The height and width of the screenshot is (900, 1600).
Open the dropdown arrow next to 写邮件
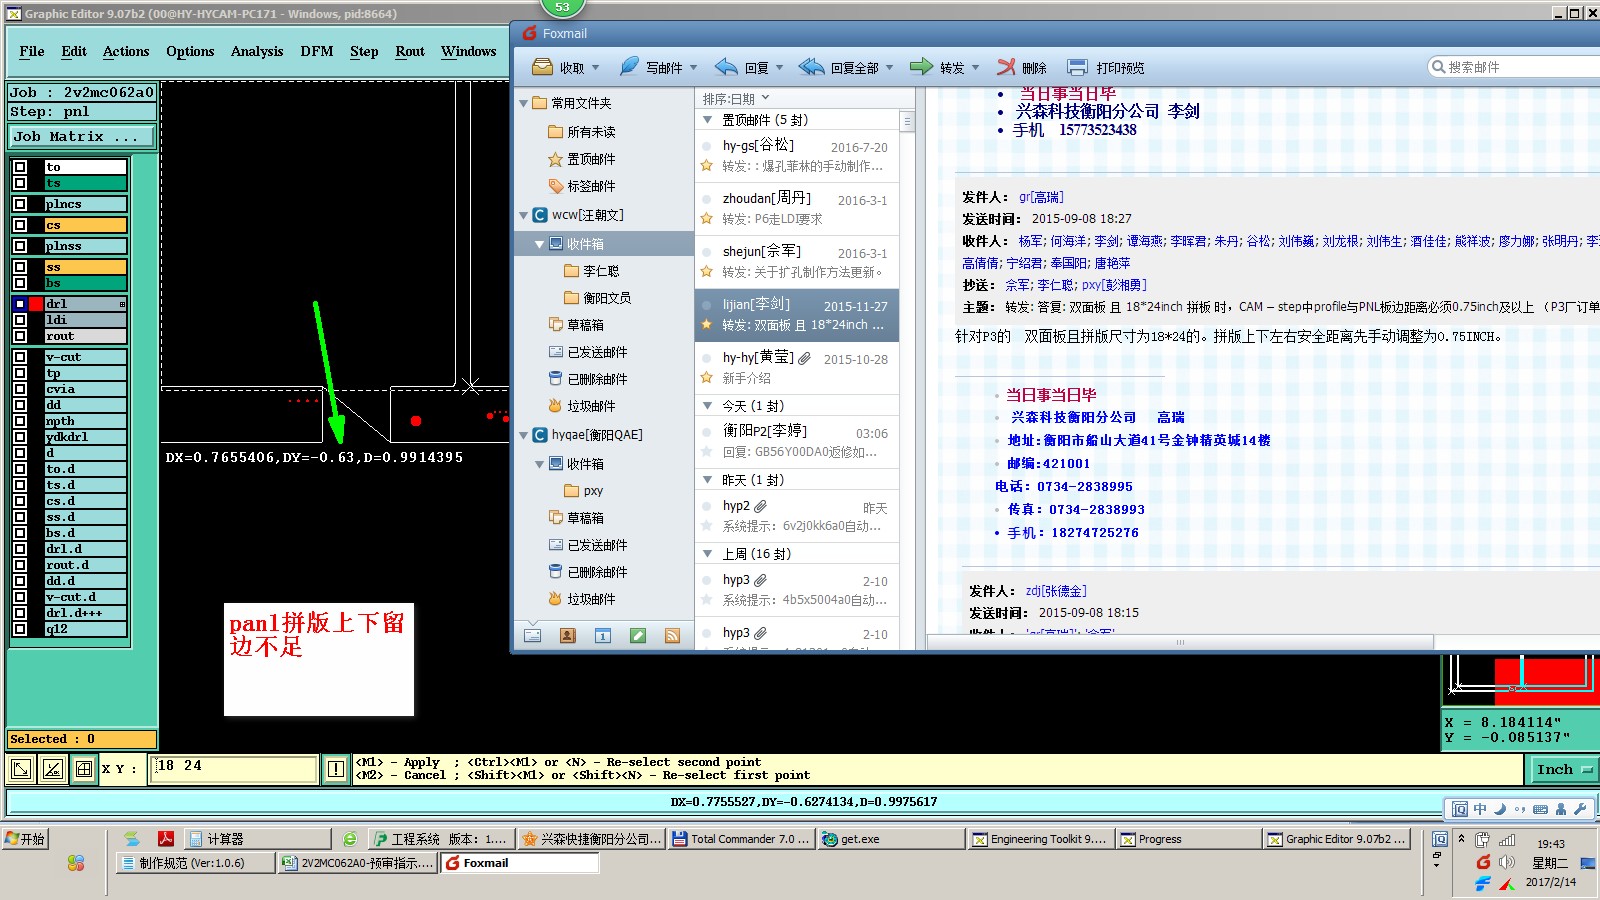click(694, 68)
